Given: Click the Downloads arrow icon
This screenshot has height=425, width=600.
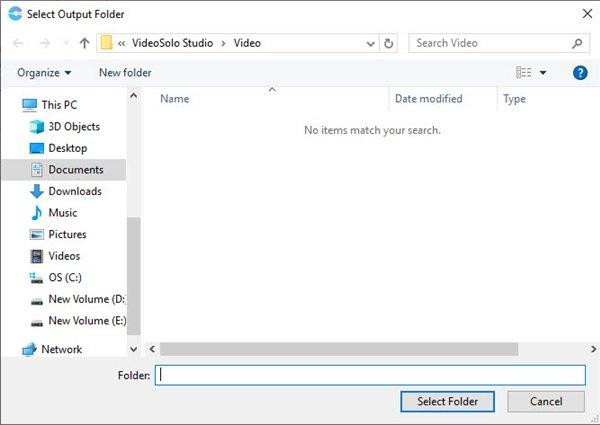Looking at the screenshot, I should coord(37,191).
